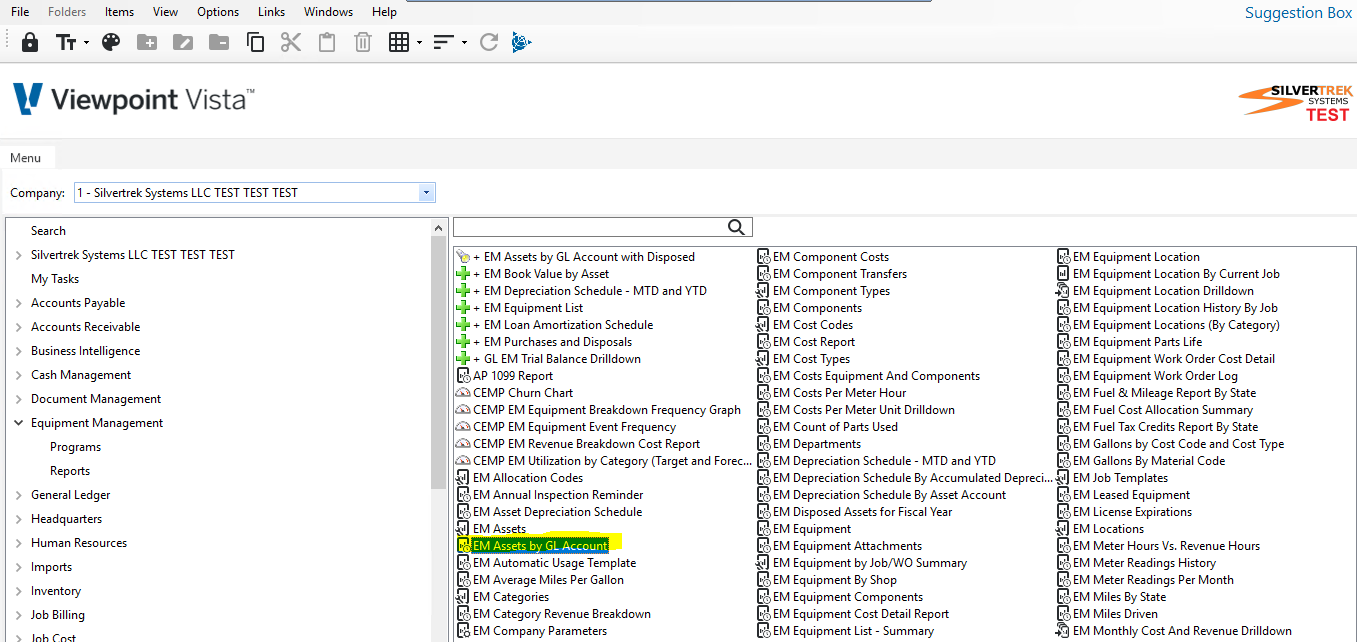The image size is (1357, 642).
Task: Select Reports under Equipment Management
Action: tap(70, 471)
